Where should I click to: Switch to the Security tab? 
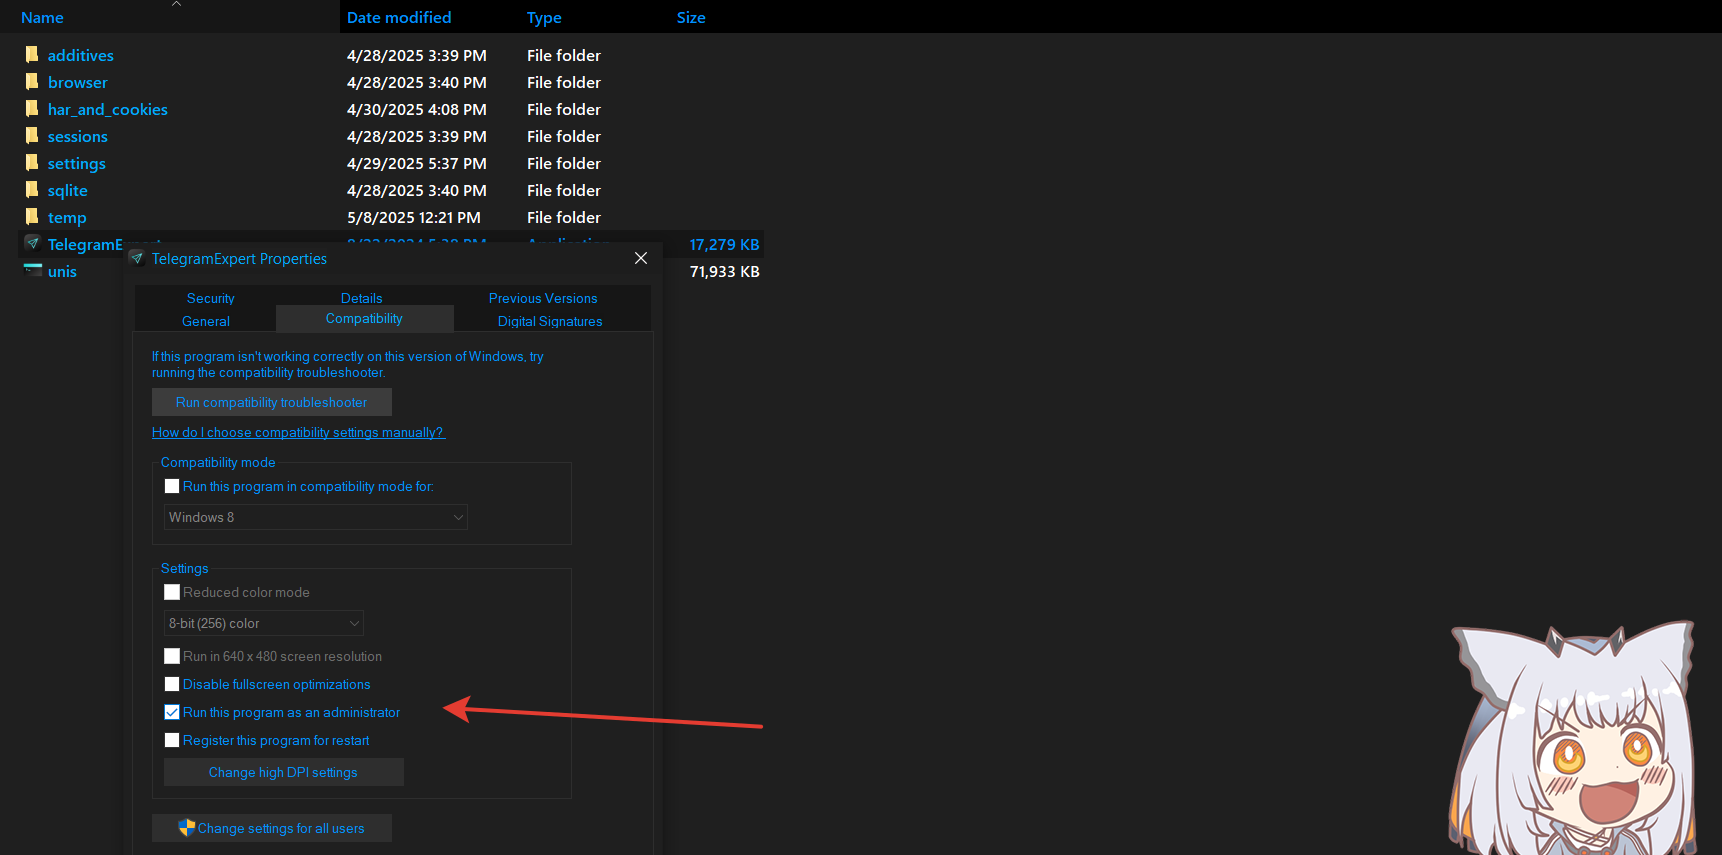coord(210,298)
